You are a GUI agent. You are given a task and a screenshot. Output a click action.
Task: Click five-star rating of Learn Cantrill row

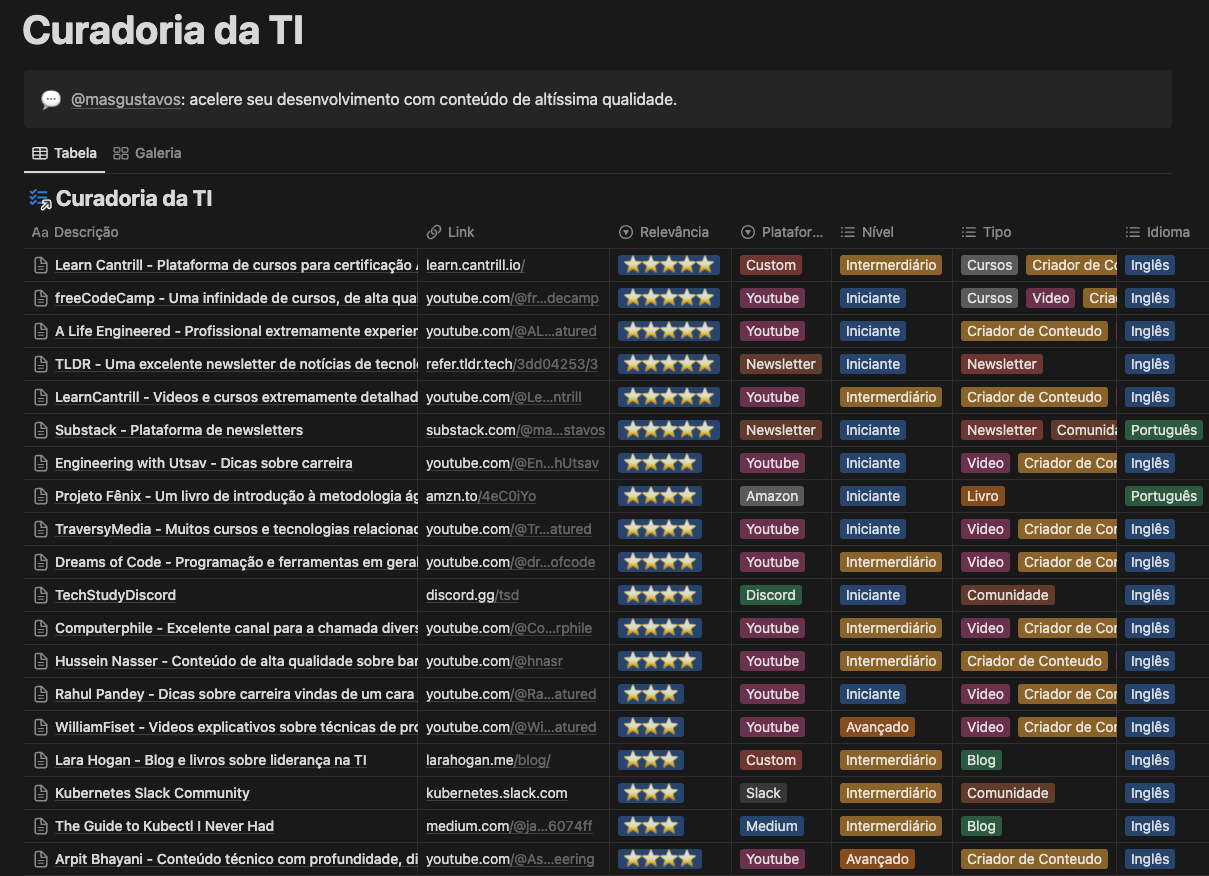pos(668,265)
